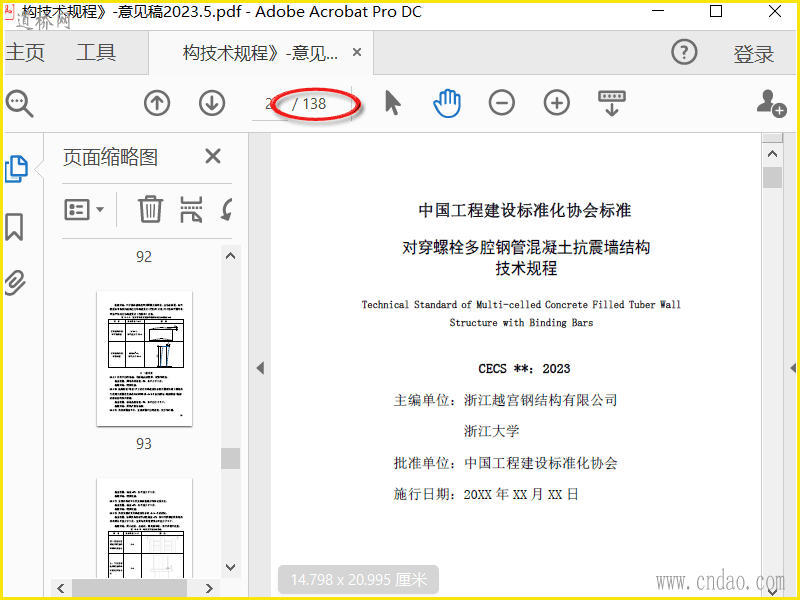
Task: Delete pages with the trash icon
Action: pos(151,209)
